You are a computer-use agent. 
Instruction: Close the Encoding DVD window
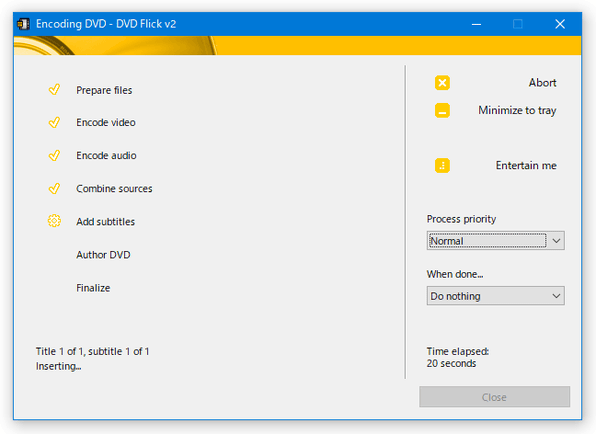click(560, 24)
